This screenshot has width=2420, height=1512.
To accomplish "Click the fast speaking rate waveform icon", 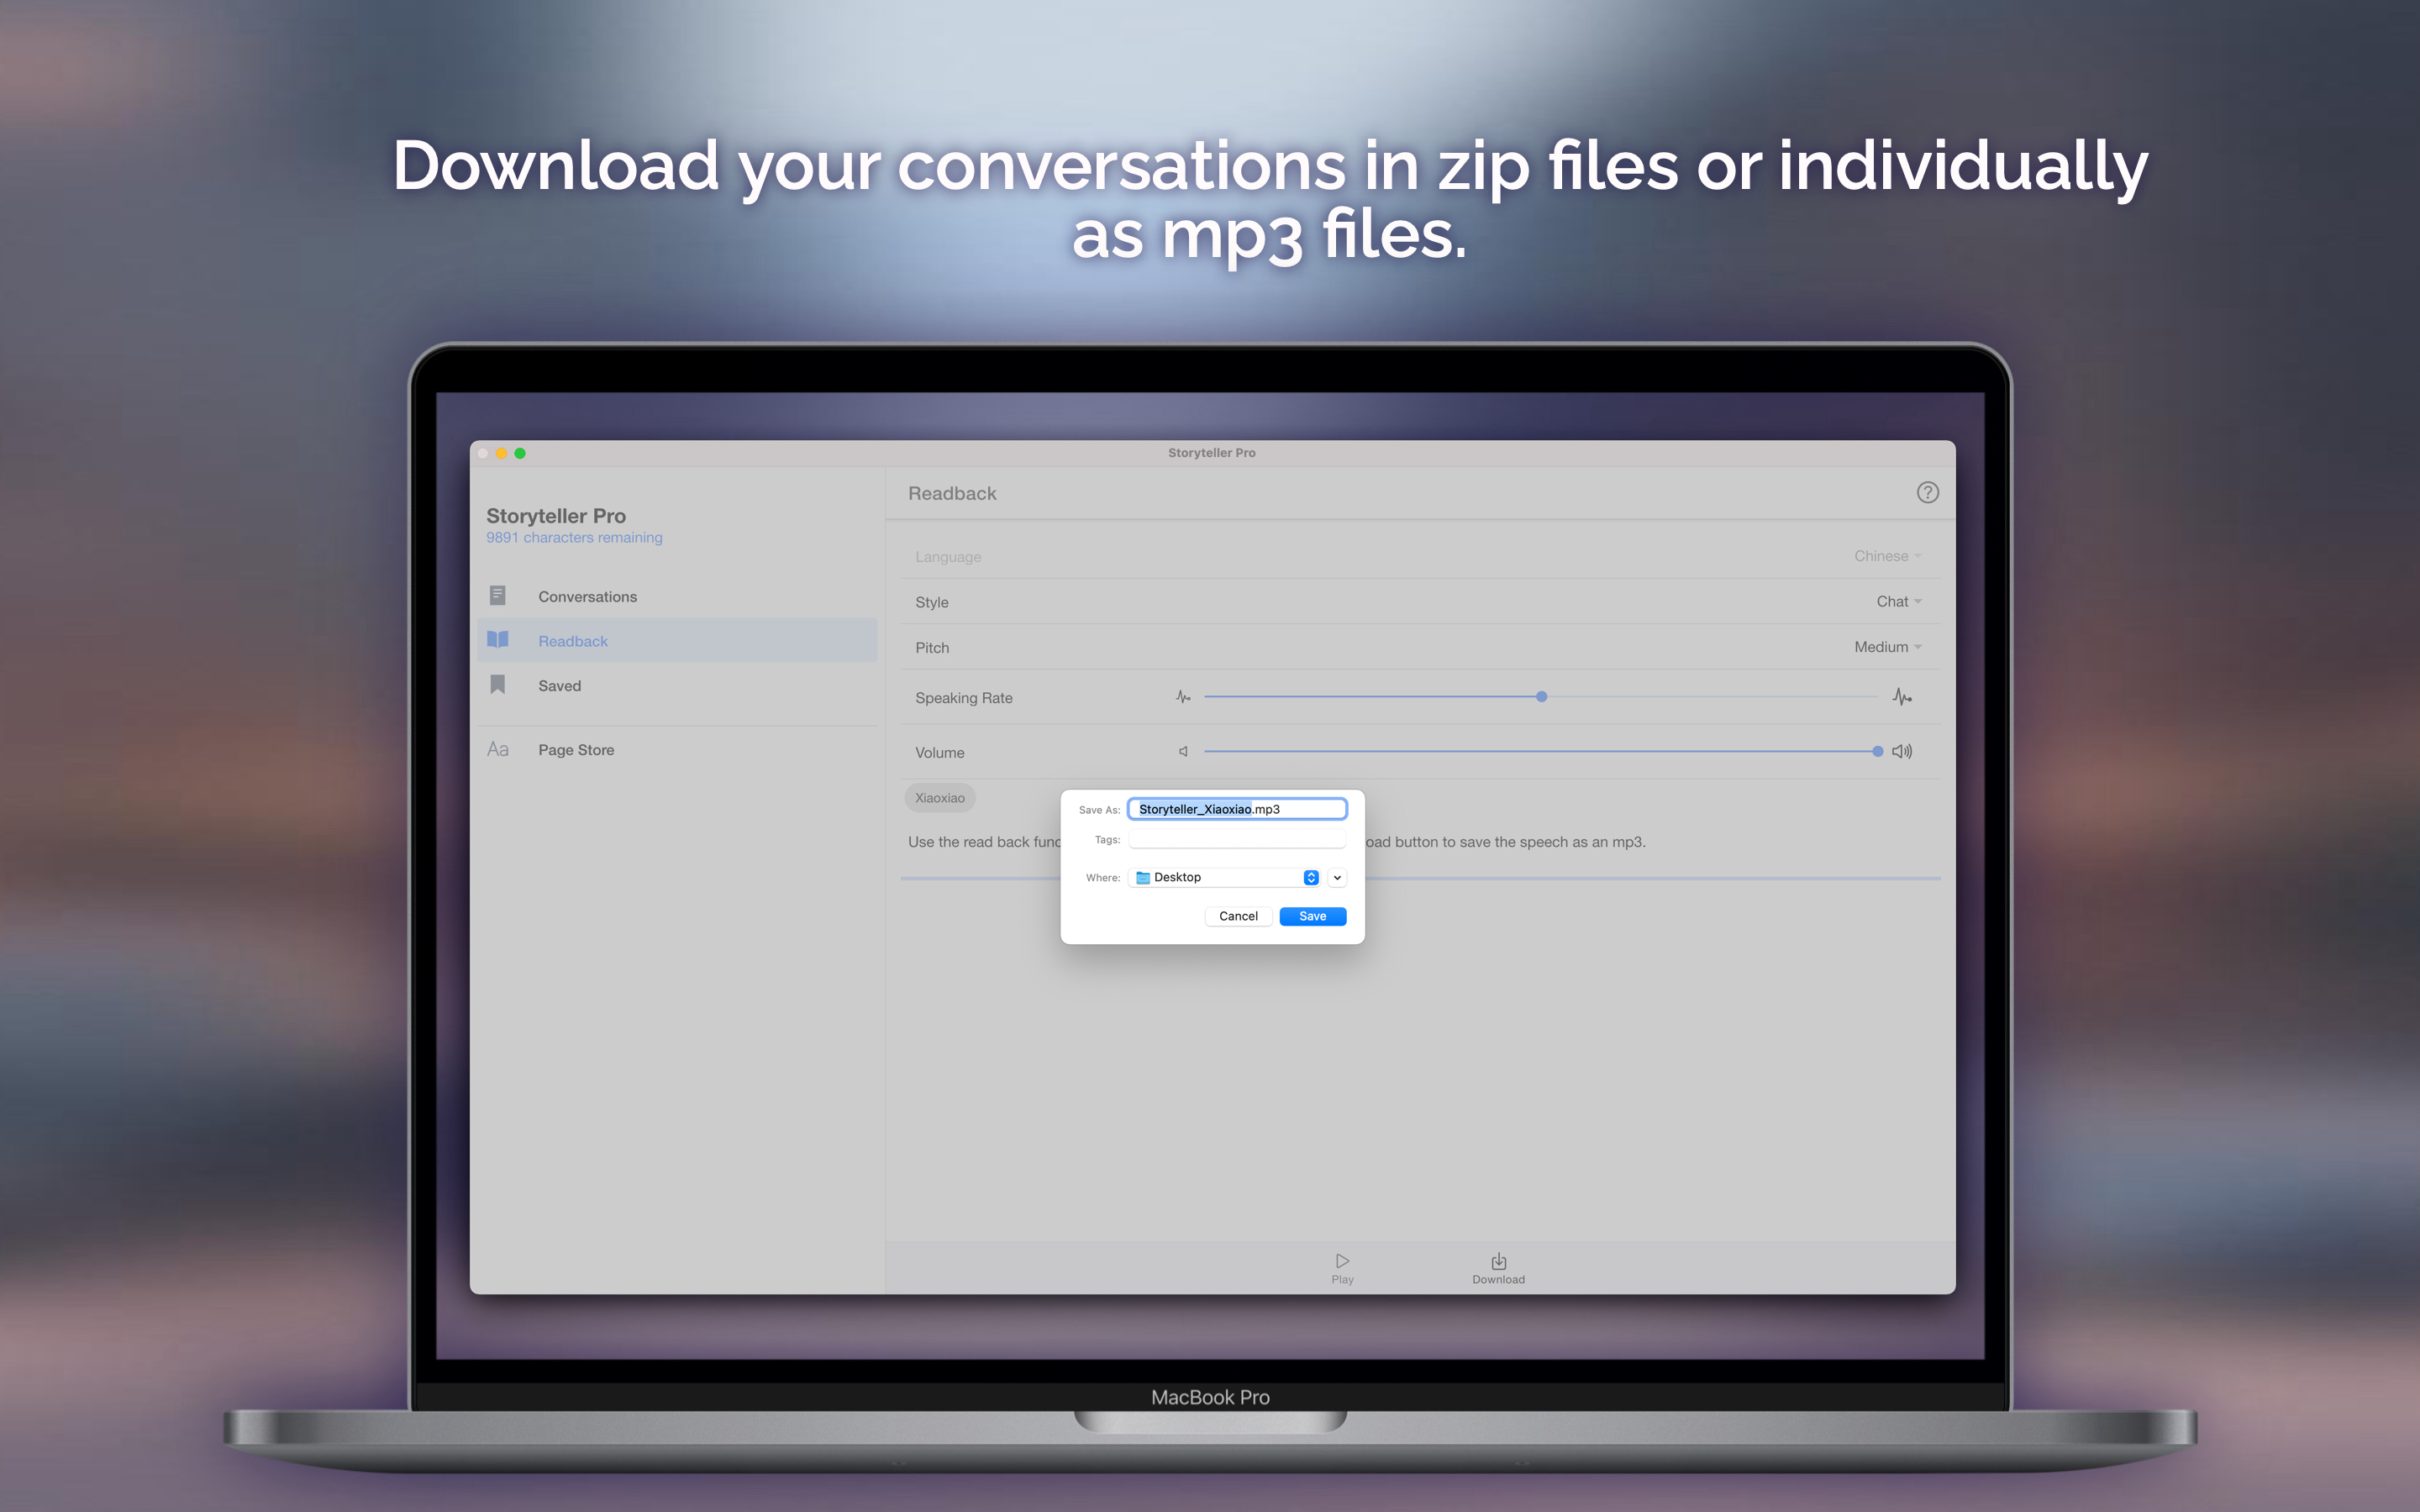I will tap(1902, 697).
